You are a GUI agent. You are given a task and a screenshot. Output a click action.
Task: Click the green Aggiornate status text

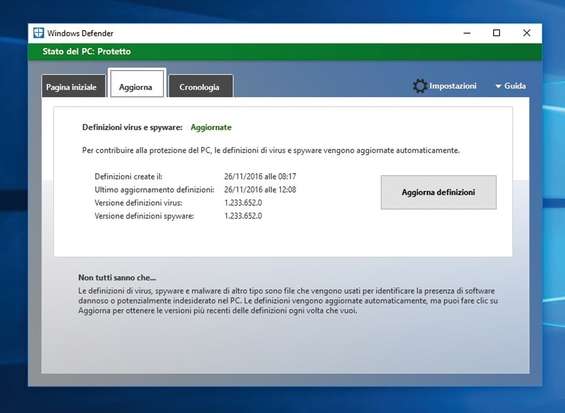[211, 127]
